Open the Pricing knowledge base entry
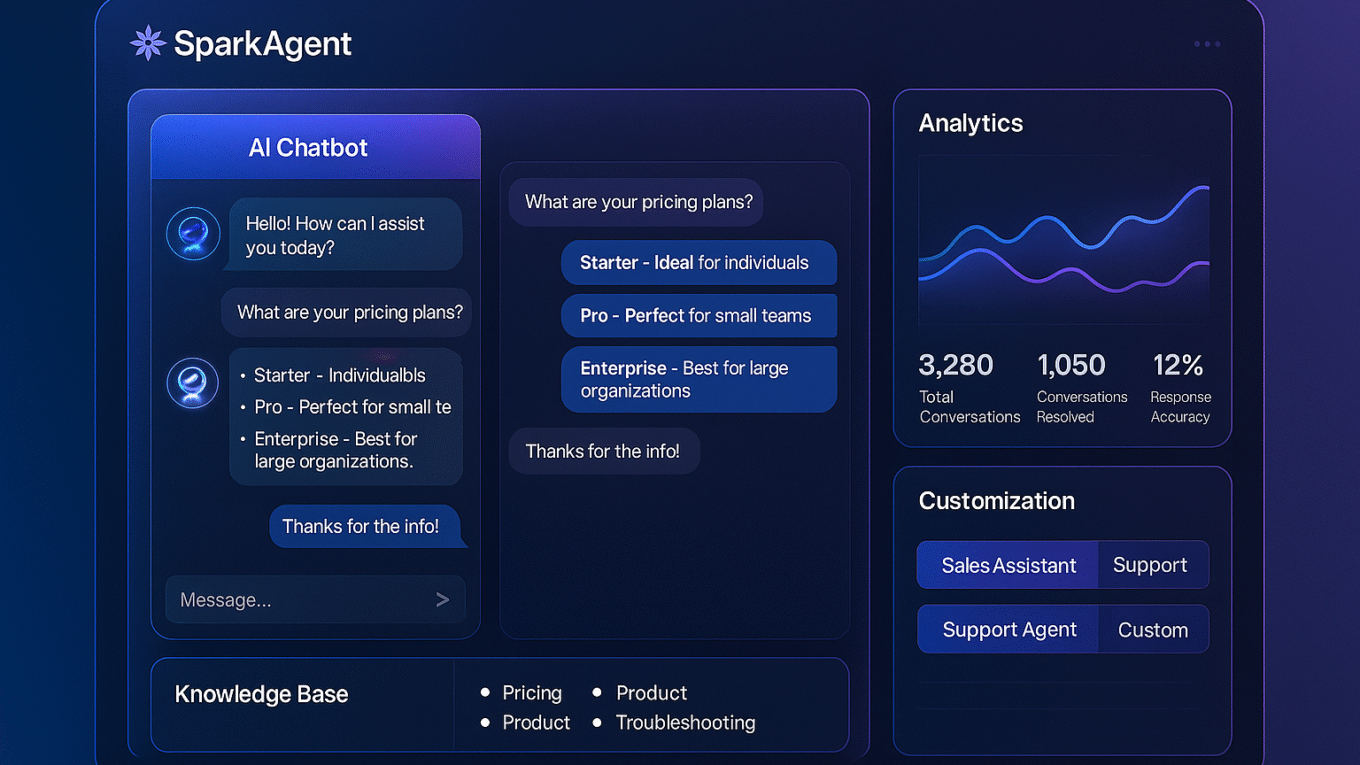Viewport: 1360px width, 765px height. click(532, 692)
